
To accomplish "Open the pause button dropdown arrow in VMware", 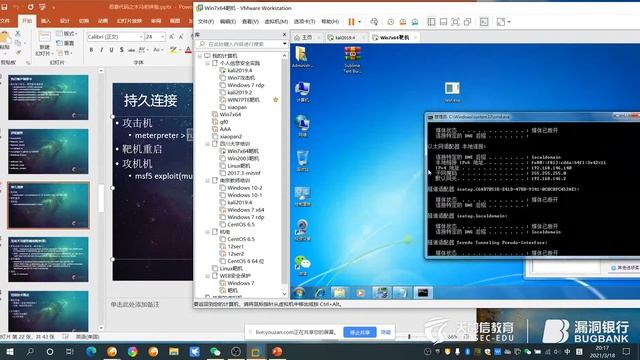I will pos(359,22).
